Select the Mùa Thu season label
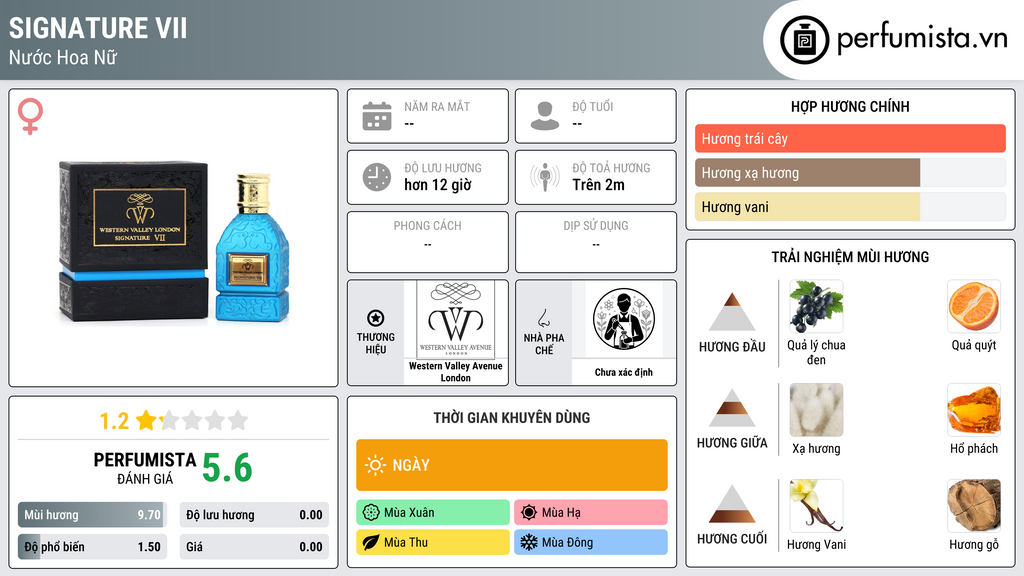Image resolution: width=1024 pixels, height=576 pixels. point(406,542)
